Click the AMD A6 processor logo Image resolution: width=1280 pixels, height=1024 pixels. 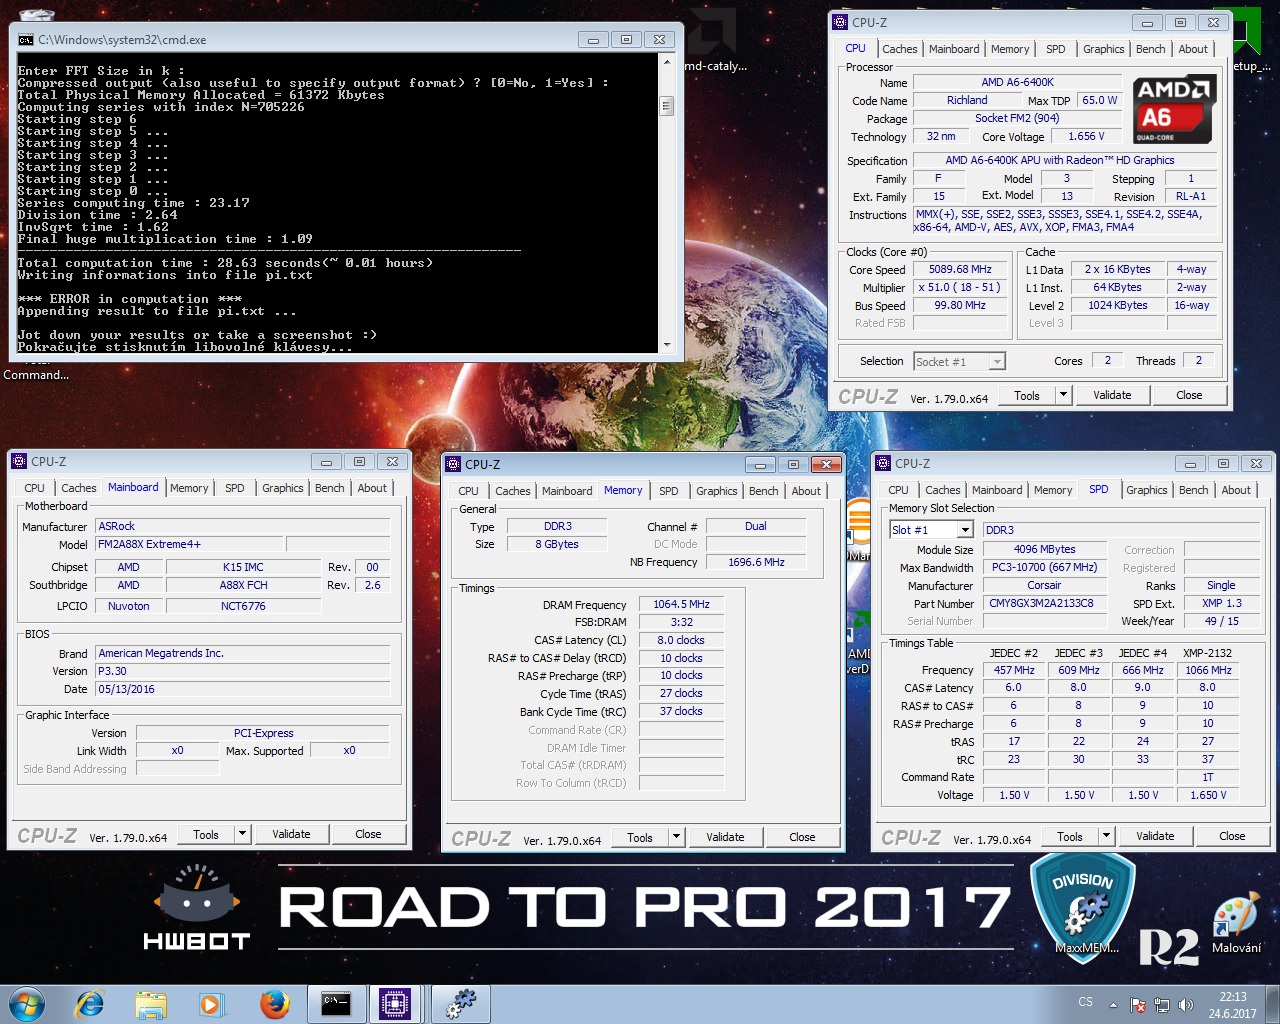1175,109
